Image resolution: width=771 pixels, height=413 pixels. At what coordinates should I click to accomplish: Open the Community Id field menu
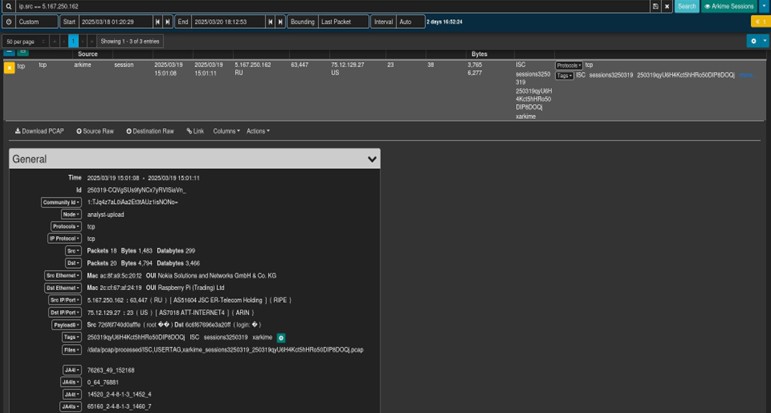tap(61, 202)
